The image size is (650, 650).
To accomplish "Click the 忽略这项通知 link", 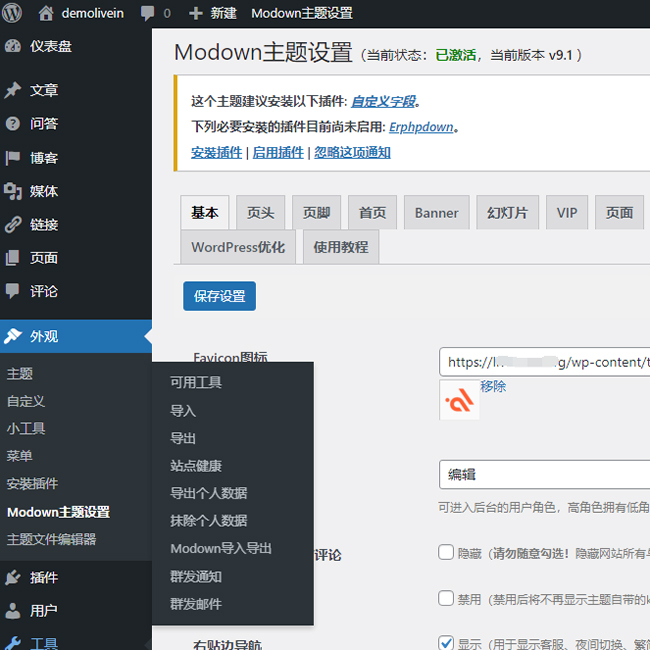I will (352, 153).
